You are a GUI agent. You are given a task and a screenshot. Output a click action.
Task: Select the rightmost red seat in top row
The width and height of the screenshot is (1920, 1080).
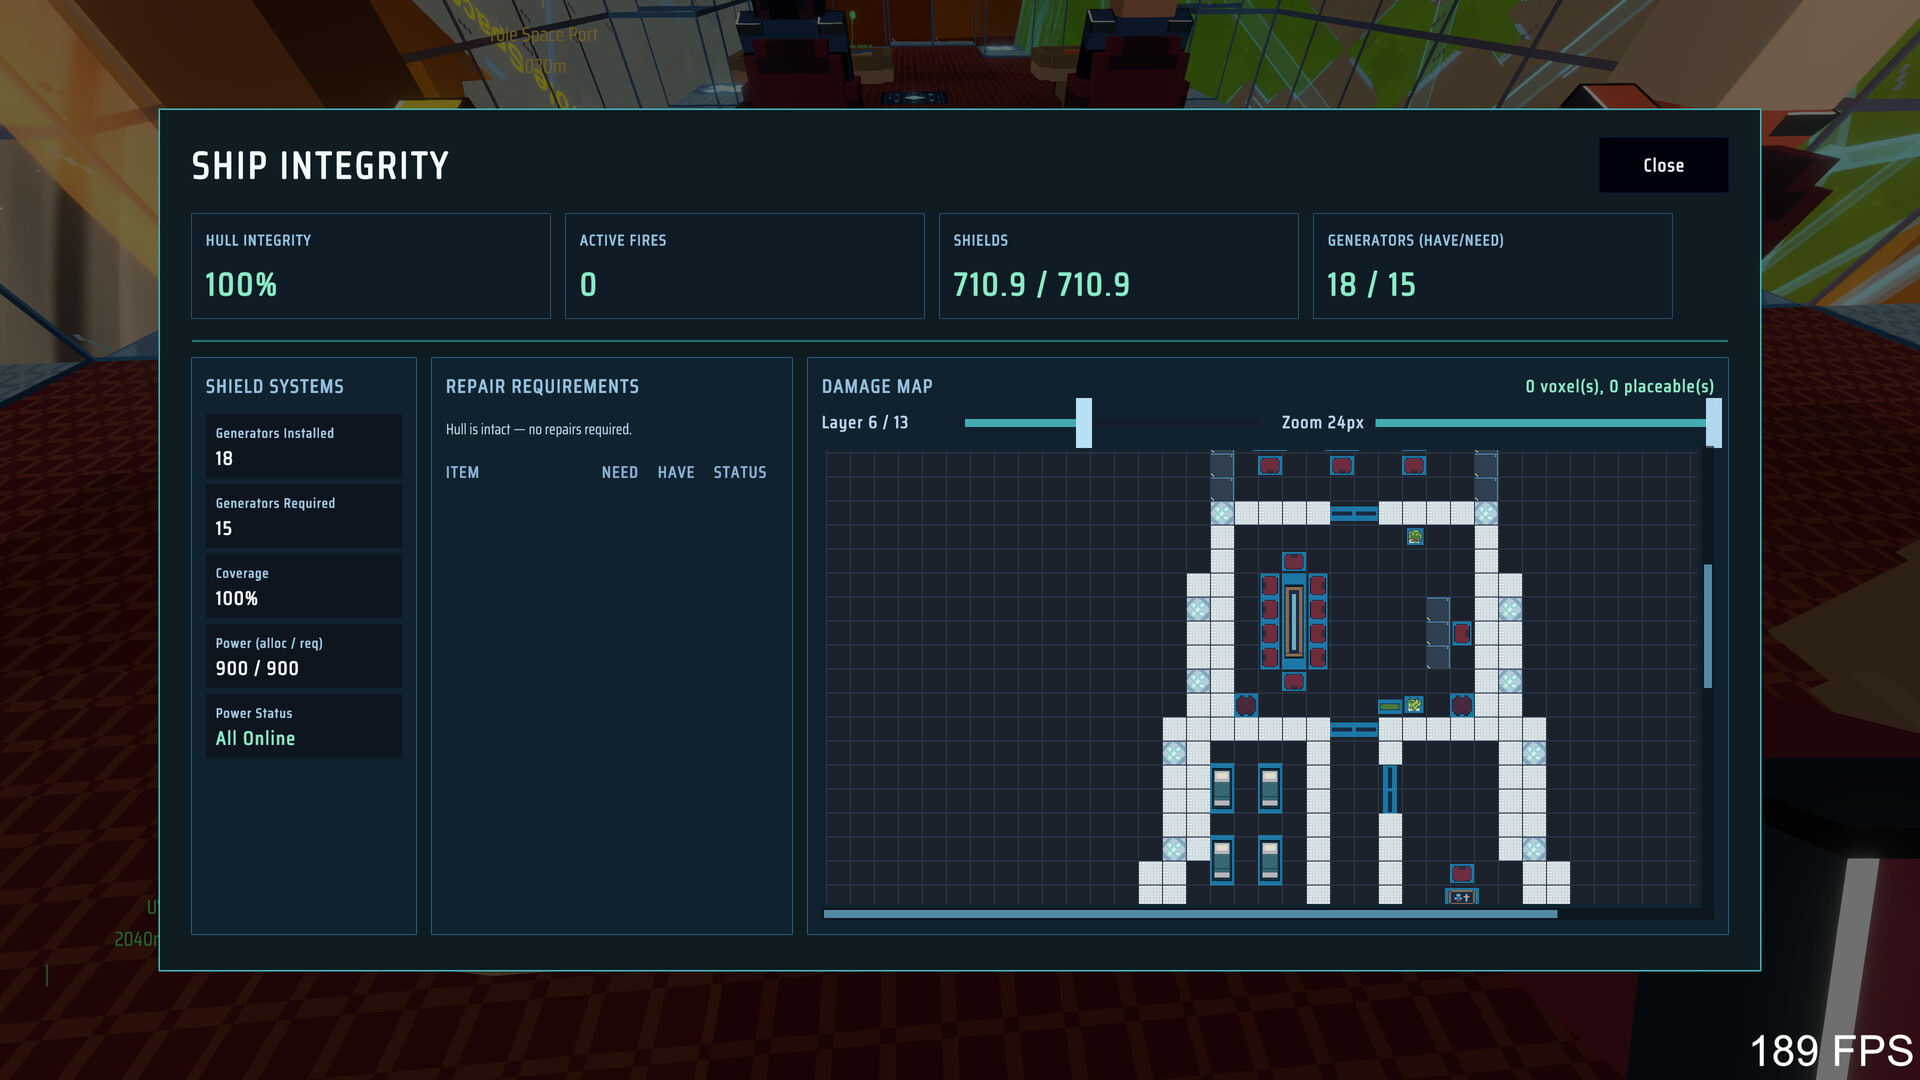[1414, 465]
